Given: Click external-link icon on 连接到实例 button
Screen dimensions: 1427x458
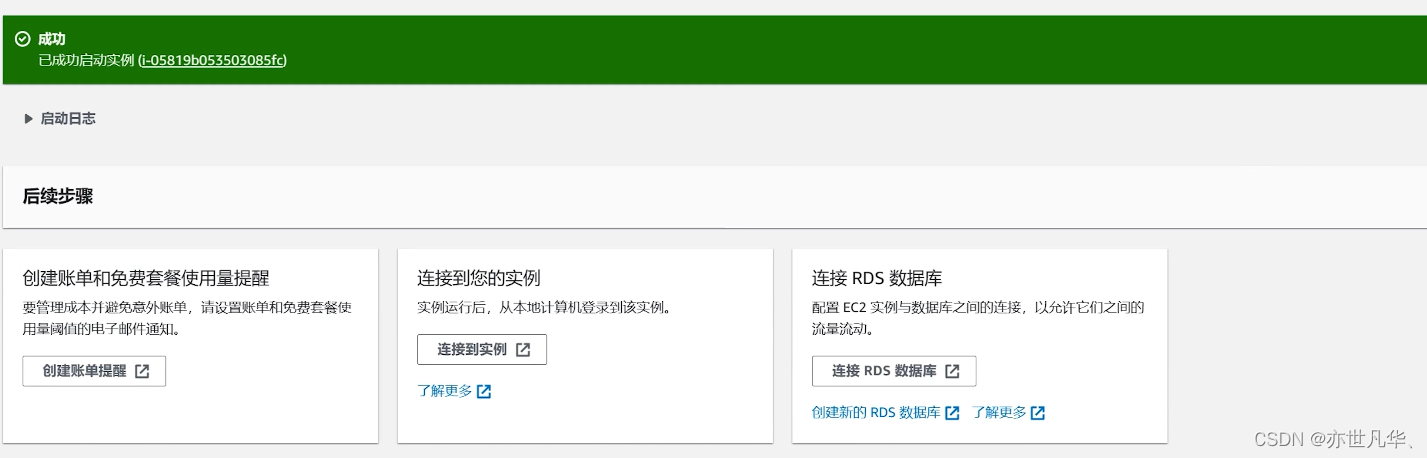Looking at the screenshot, I should (523, 350).
